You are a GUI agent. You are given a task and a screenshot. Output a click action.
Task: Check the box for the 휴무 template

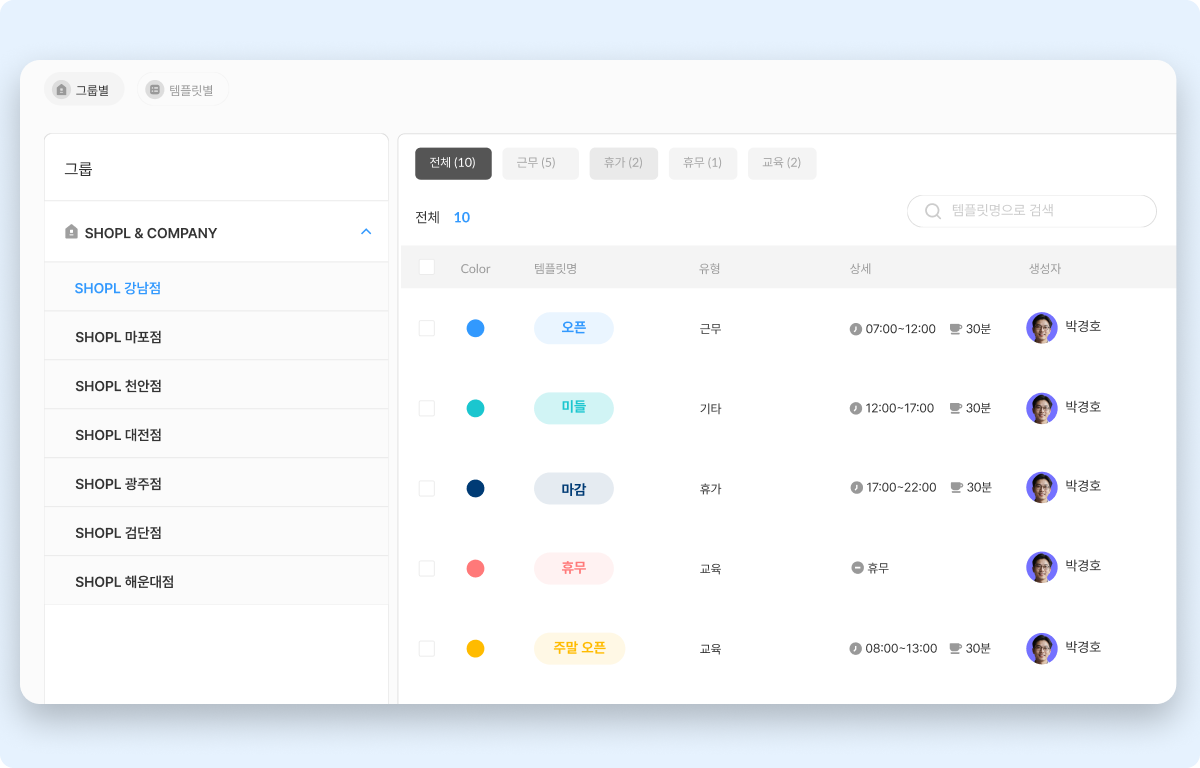[427, 568]
